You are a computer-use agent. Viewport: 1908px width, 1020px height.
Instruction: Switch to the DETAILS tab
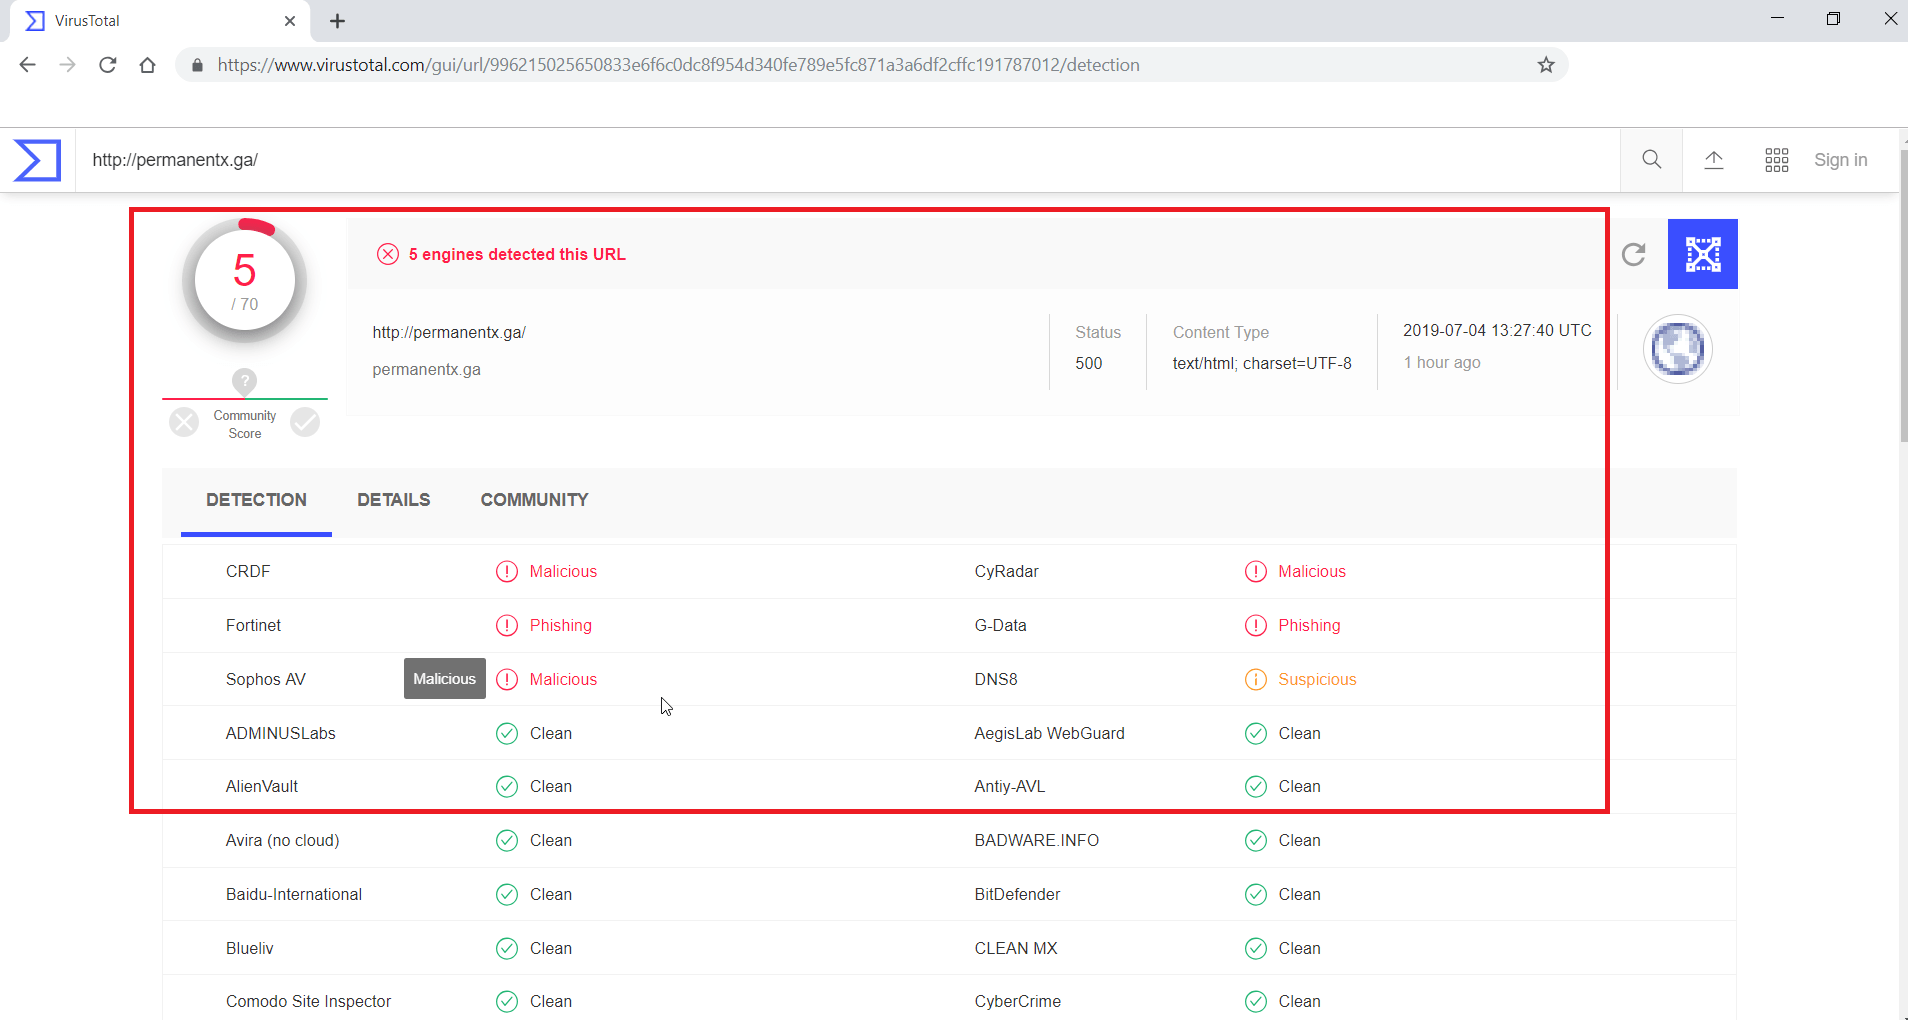(394, 500)
